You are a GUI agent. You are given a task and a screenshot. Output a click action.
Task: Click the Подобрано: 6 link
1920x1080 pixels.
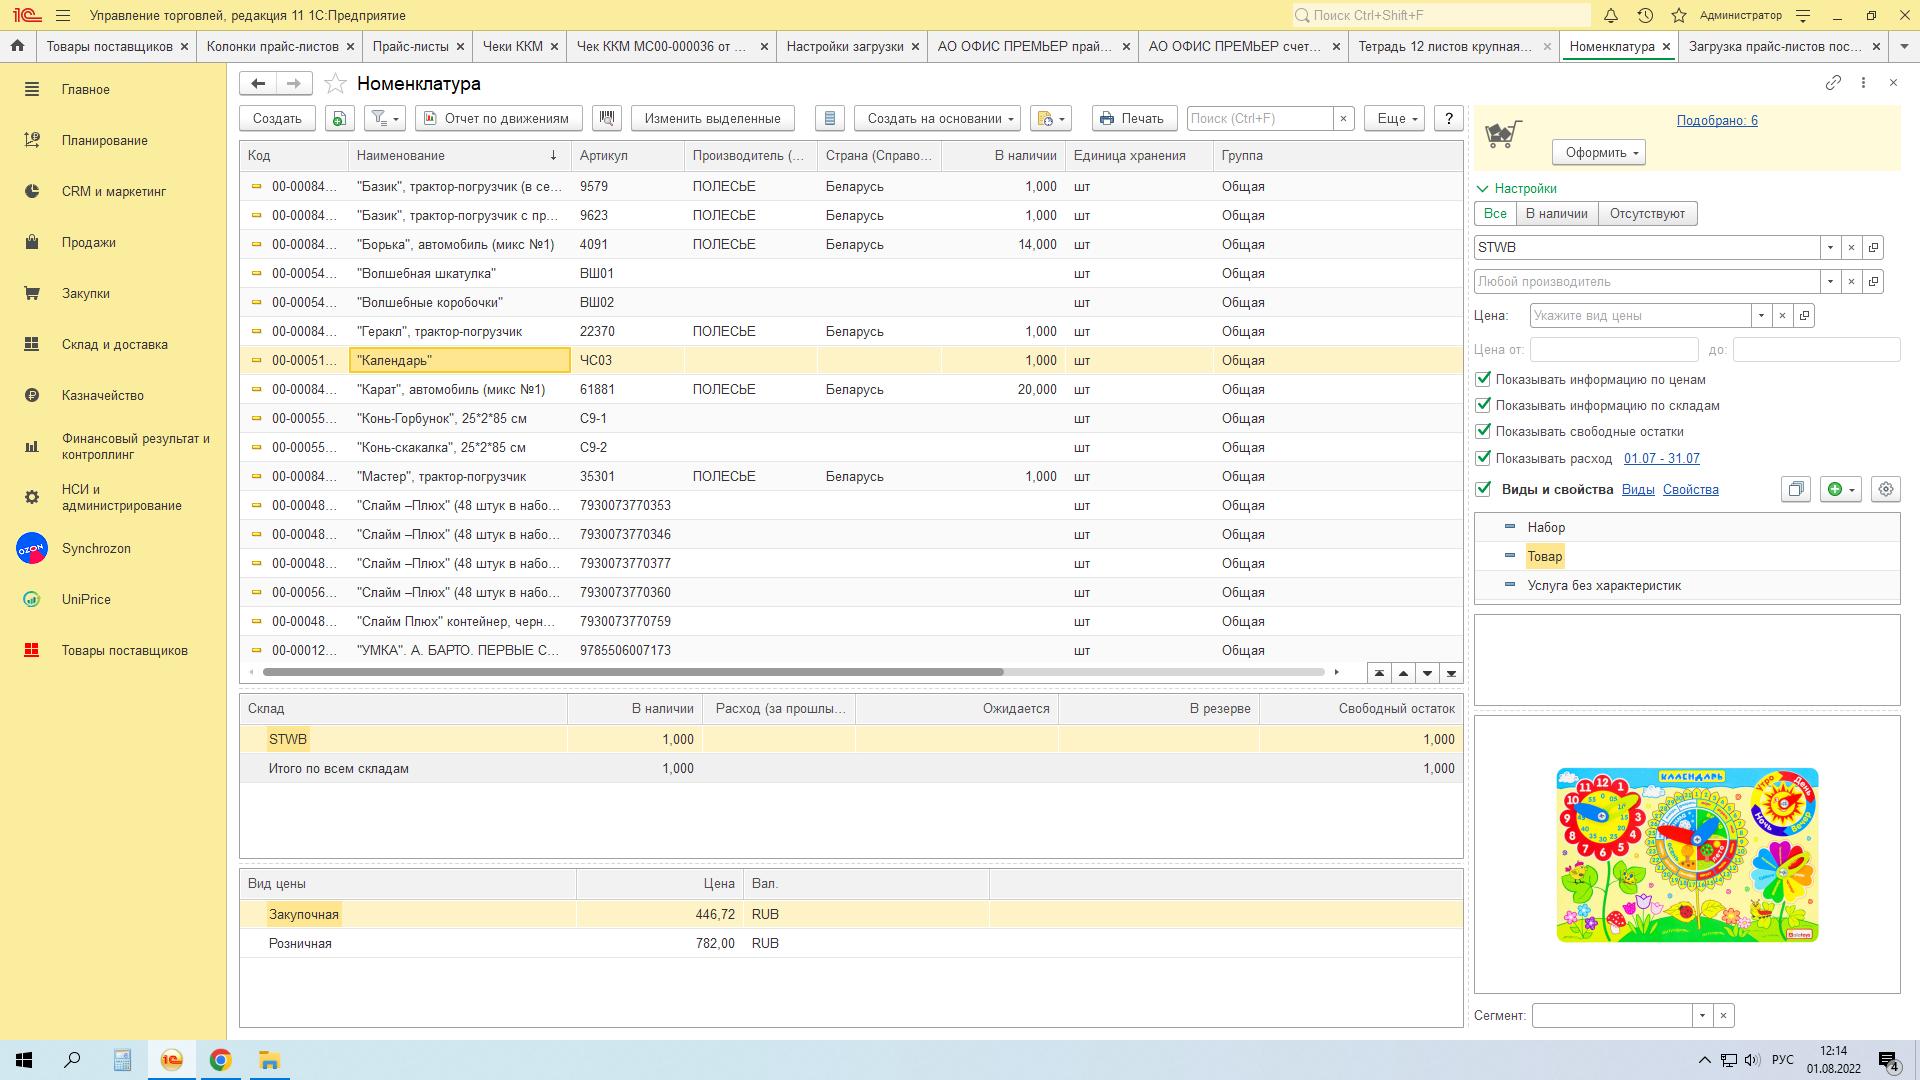pyautogui.click(x=1716, y=120)
